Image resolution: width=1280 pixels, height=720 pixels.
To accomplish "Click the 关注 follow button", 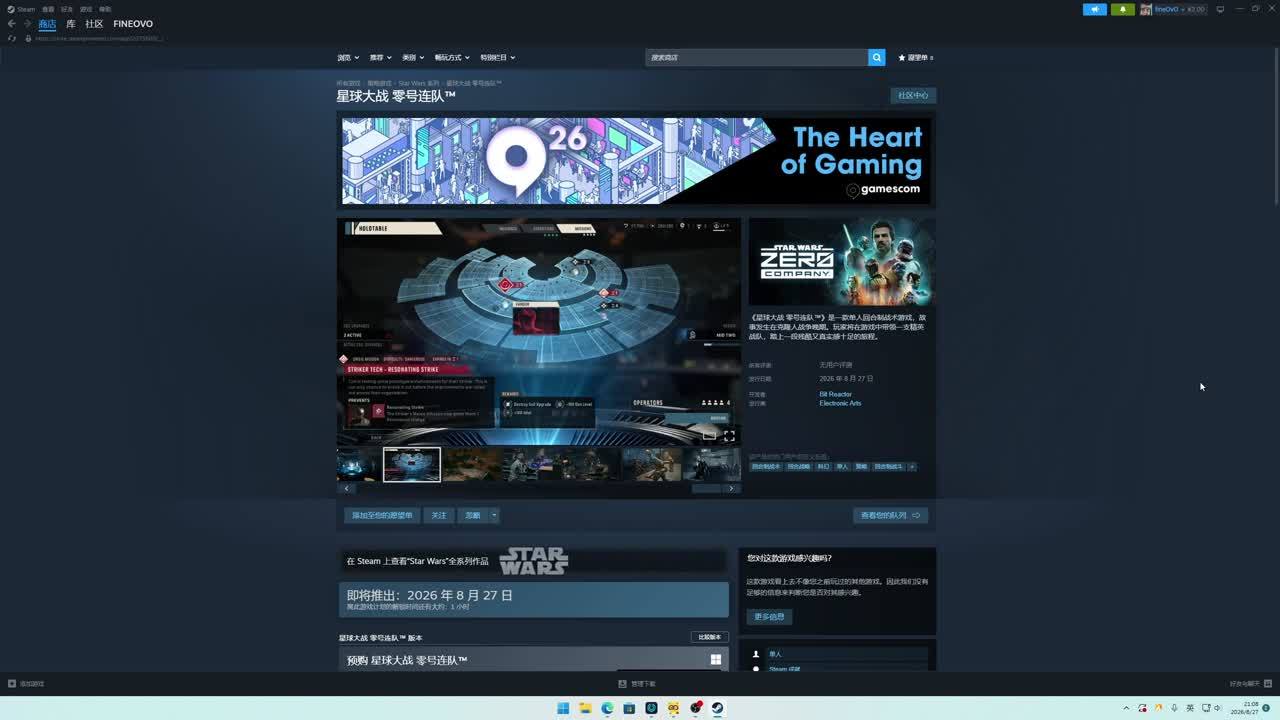I will click(x=439, y=516).
